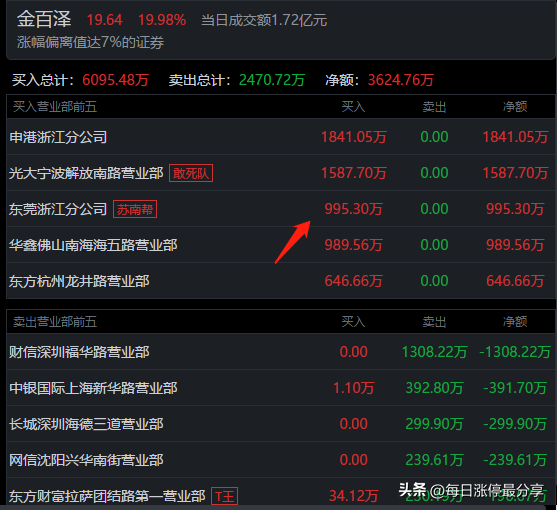557x510 pixels.
Task: Click 财信深圳 sell amount 1308.22万
Action: click(434, 352)
